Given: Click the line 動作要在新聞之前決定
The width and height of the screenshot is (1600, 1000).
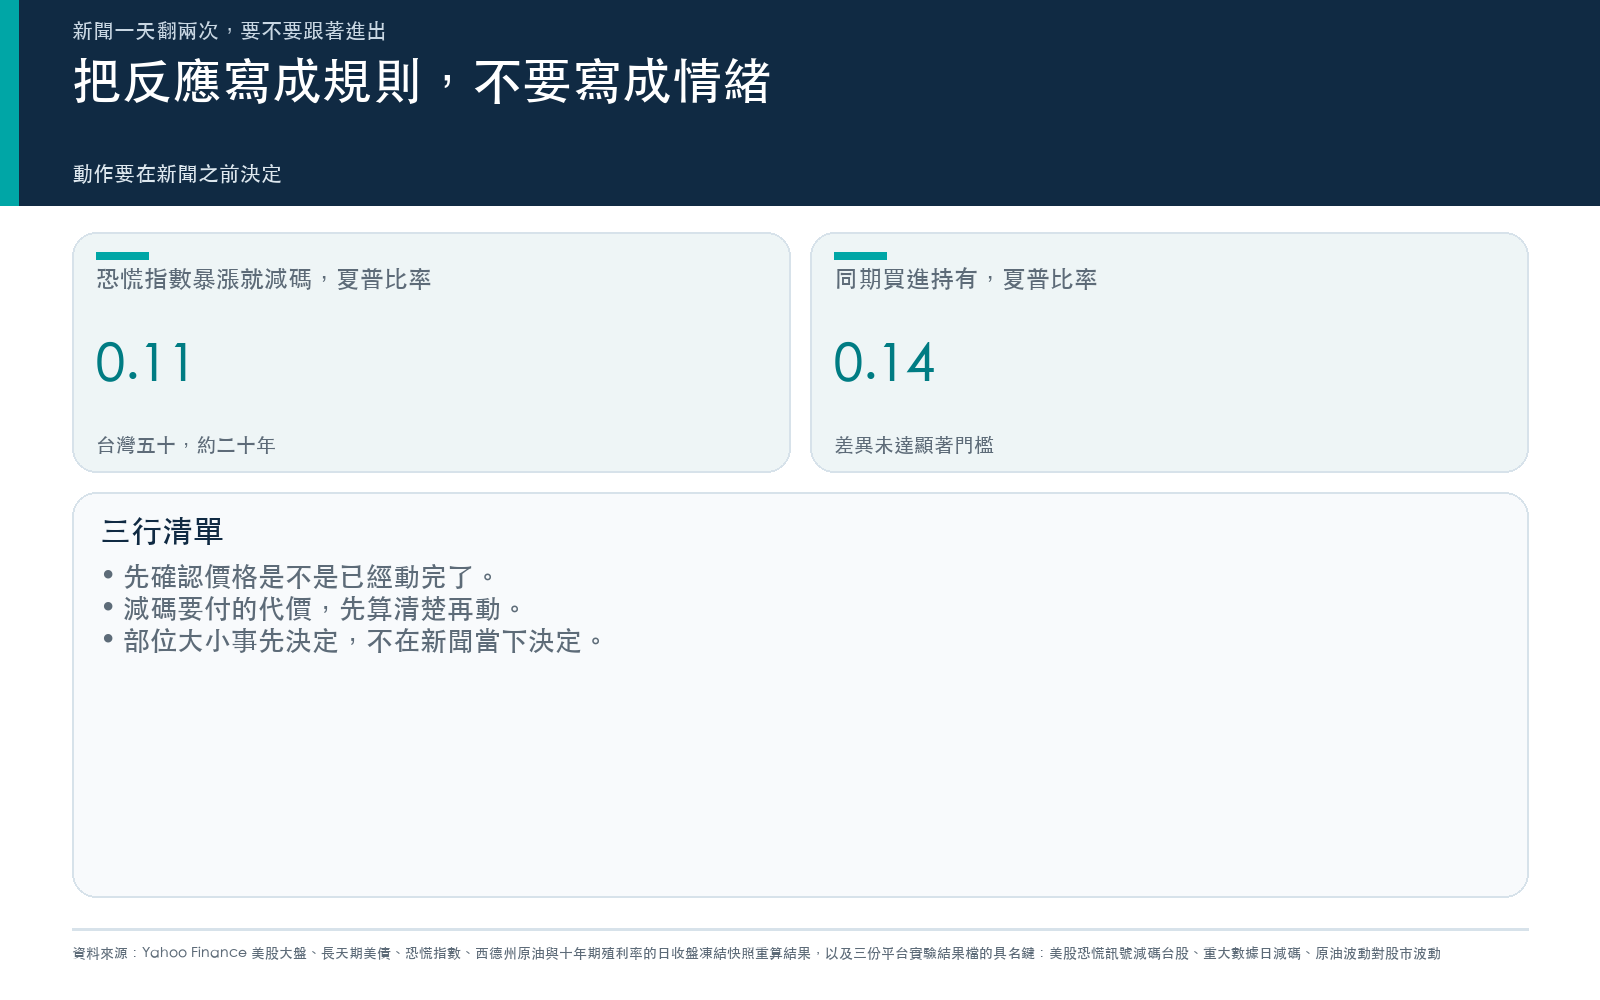Looking at the screenshot, I should (177, 174).
